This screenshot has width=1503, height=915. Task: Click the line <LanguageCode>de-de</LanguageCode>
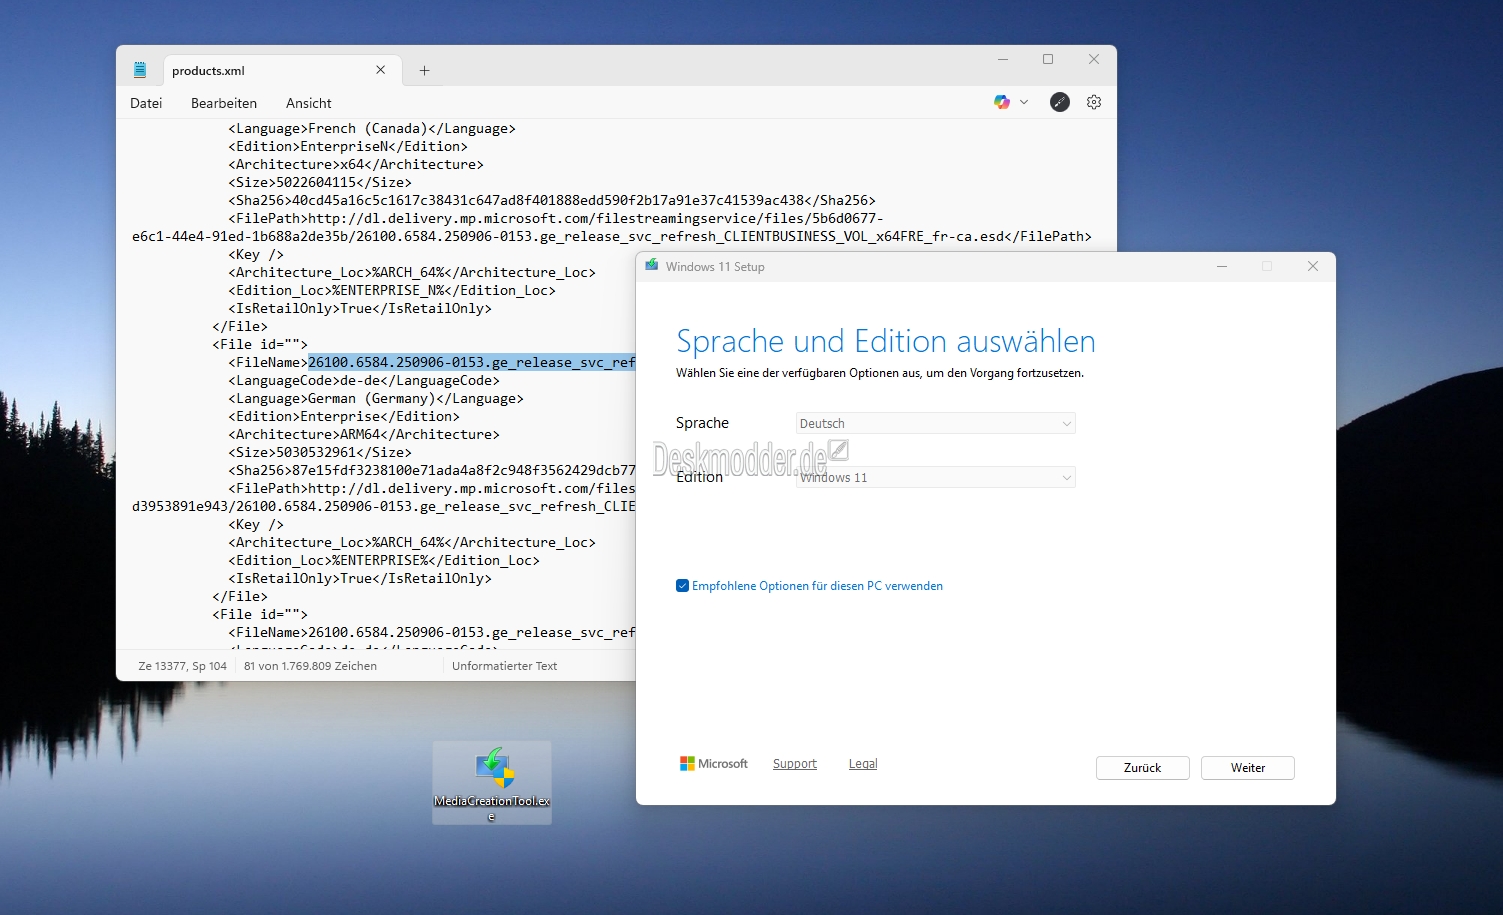[364, 380]
